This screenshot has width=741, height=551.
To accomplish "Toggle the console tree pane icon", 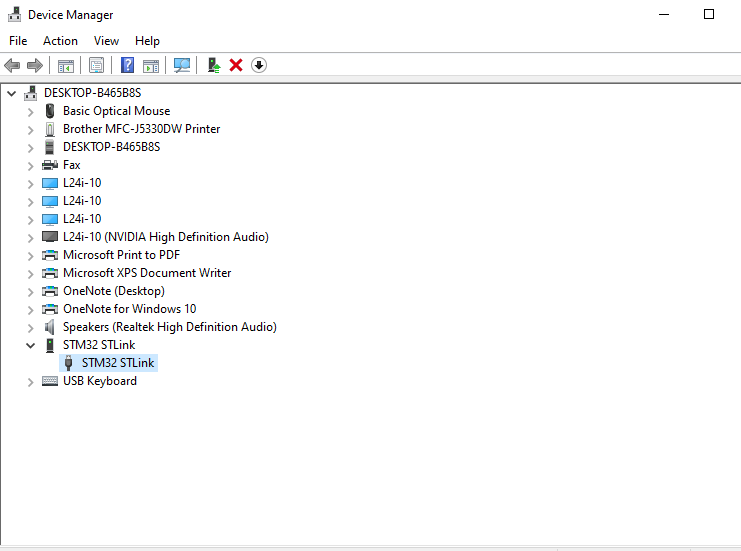I will point(66,65).
